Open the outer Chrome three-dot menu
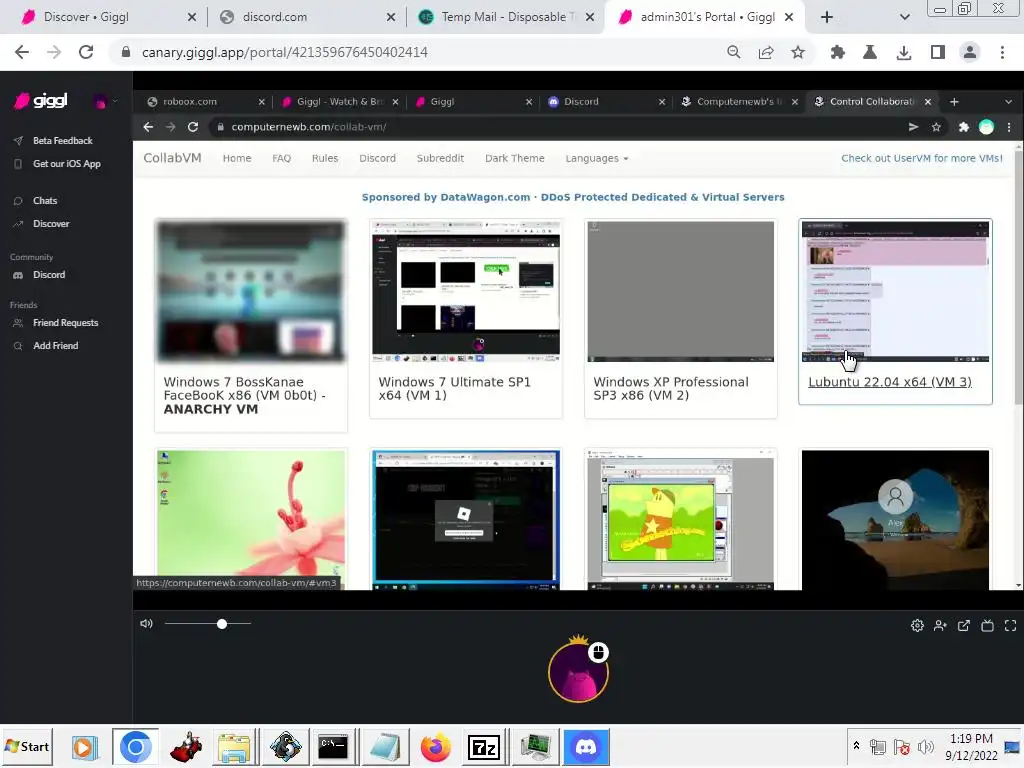The image size is (1024, 768). point(1002,52)
